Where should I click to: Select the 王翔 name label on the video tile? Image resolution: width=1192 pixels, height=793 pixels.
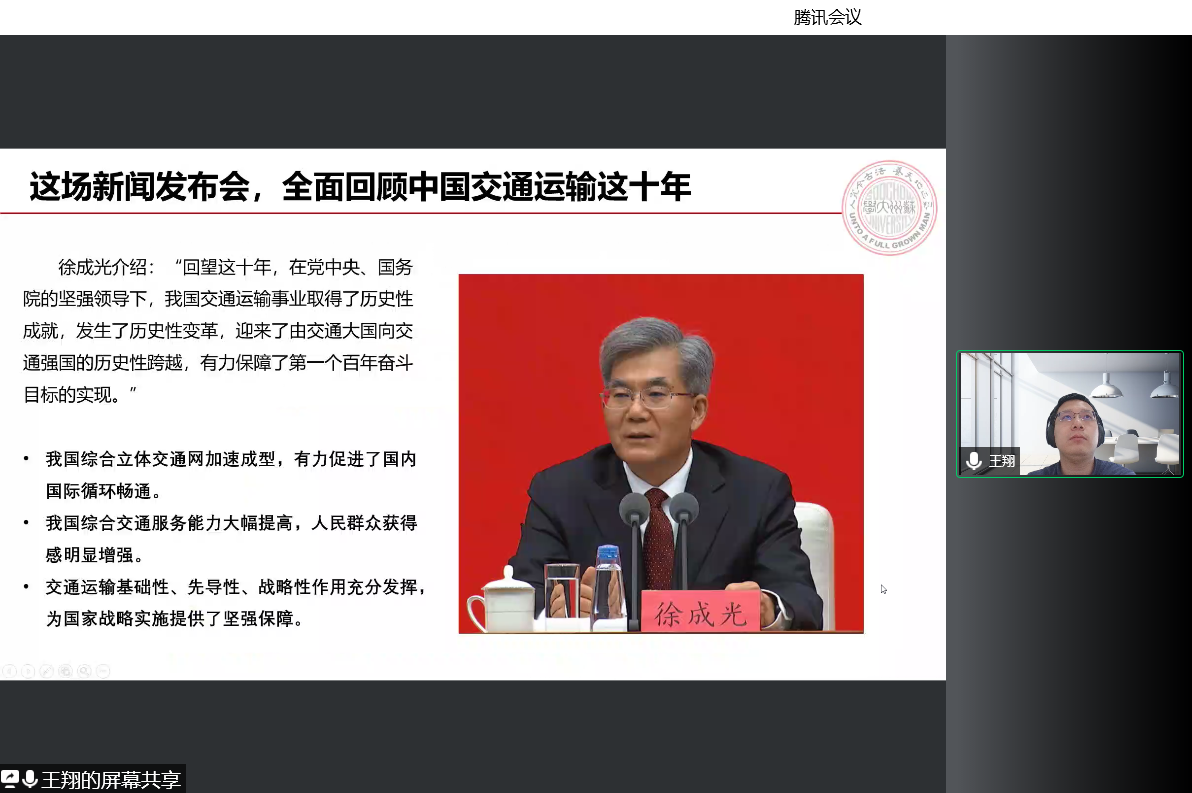click(x=1001, y=461)
